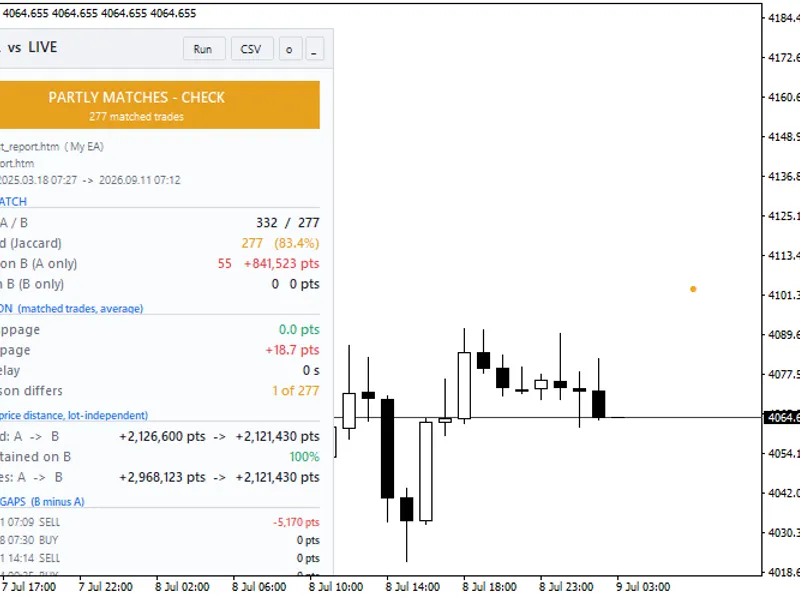Click the '0.0 pts' slippage value
The width and height of the screenshot is (800, 600).
pyautogui.click(x=299, y=330)
